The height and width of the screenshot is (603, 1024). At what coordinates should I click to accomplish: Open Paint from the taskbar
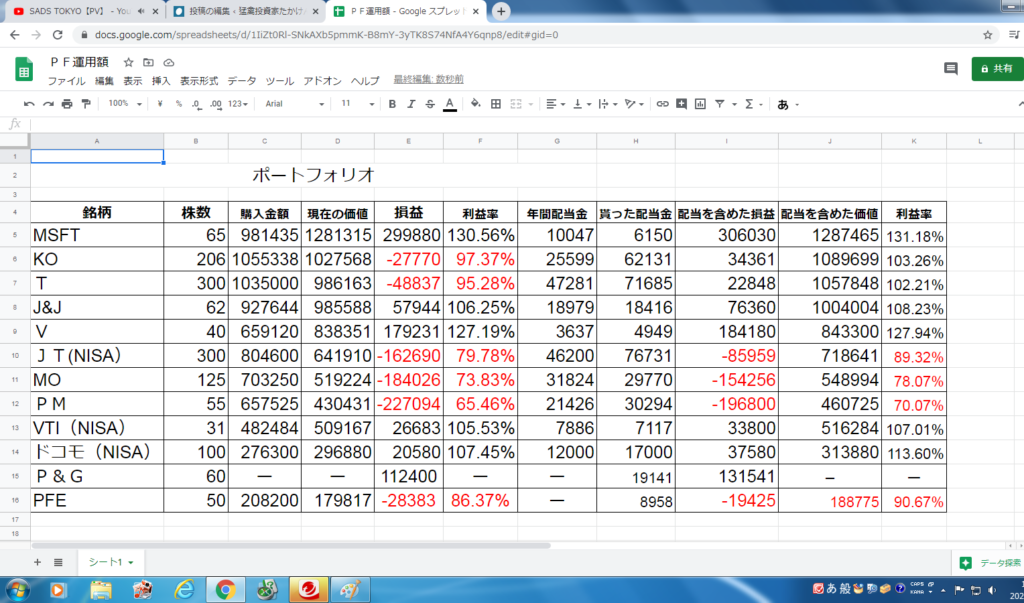[351, 590]
